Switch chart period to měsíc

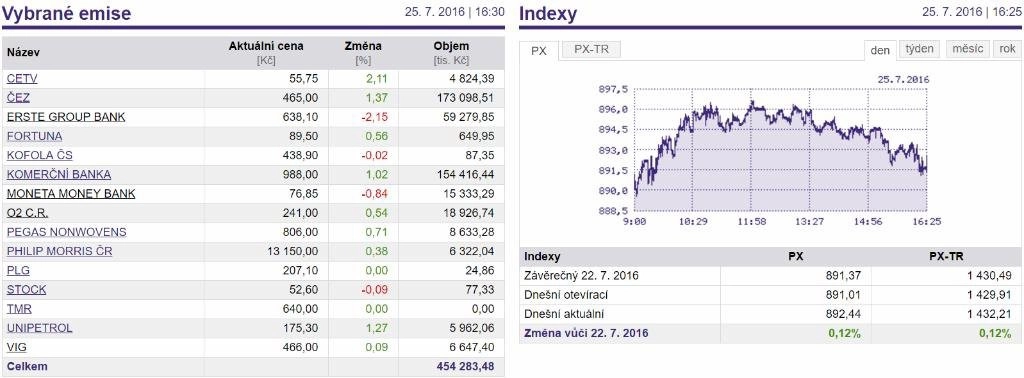pos(967,49)
